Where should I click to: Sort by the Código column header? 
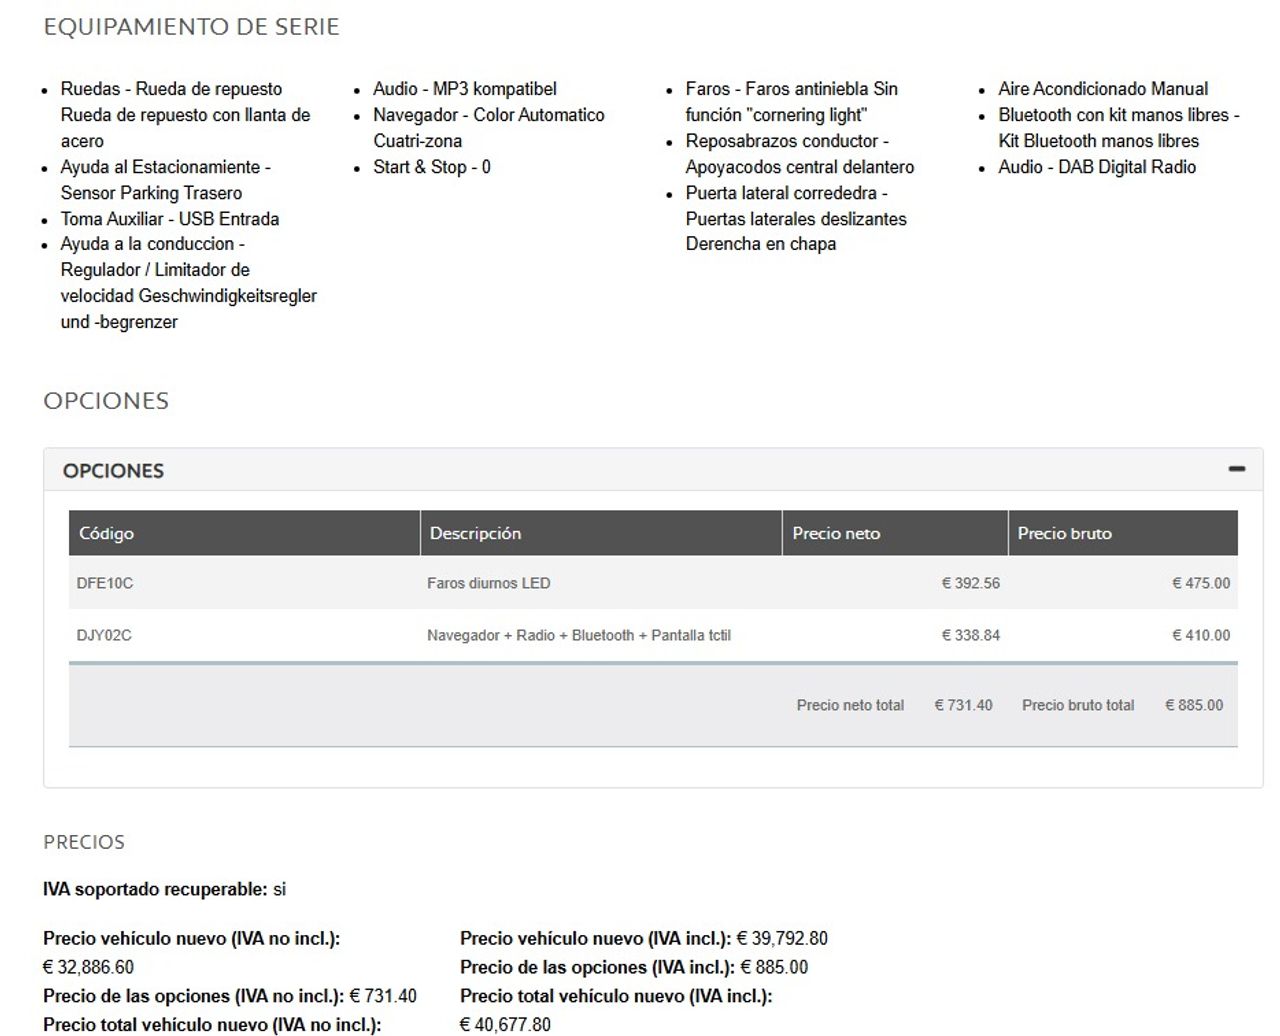click(x=244, y=533)
